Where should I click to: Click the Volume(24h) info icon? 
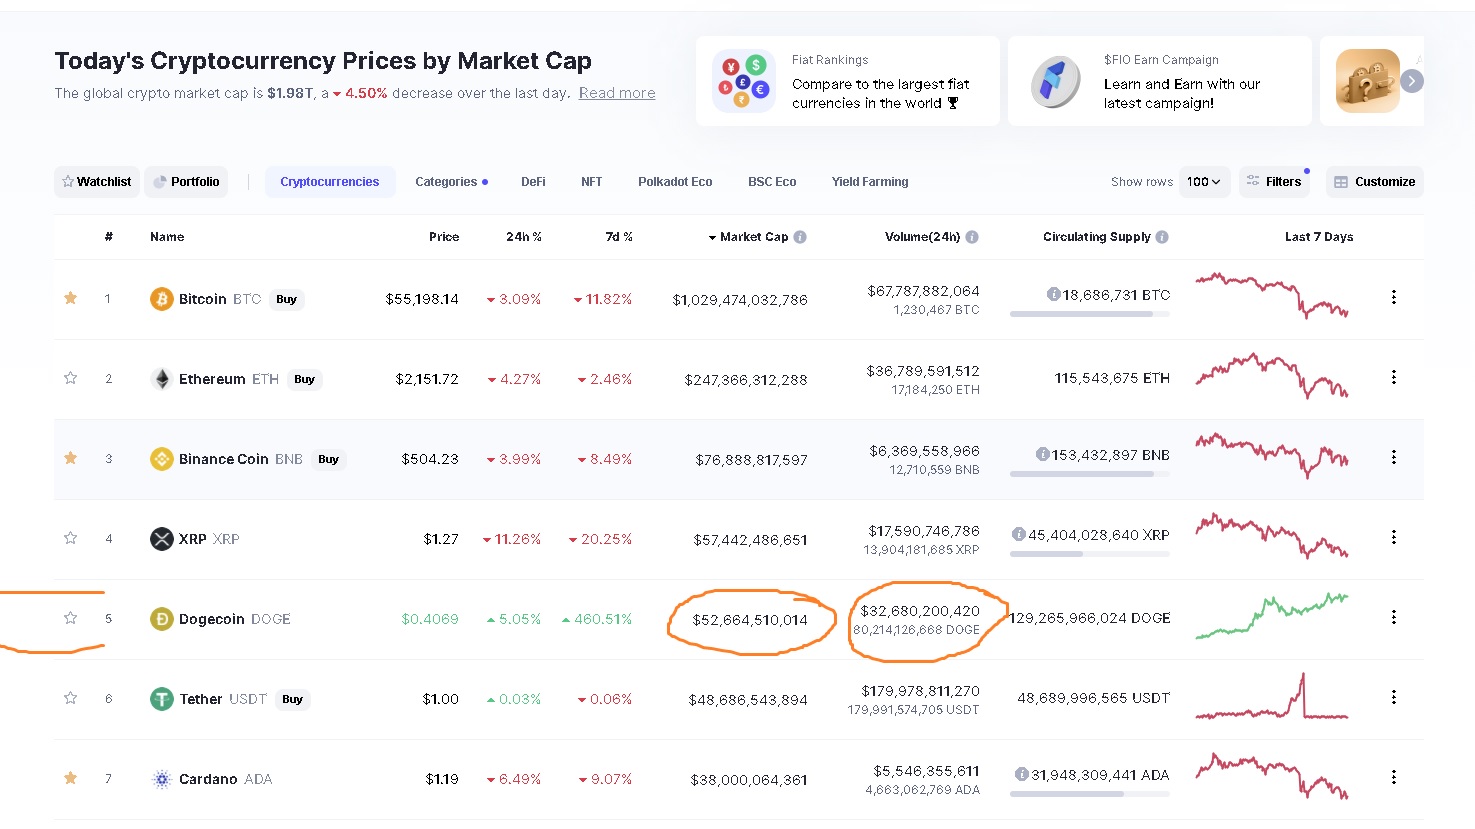972,237
